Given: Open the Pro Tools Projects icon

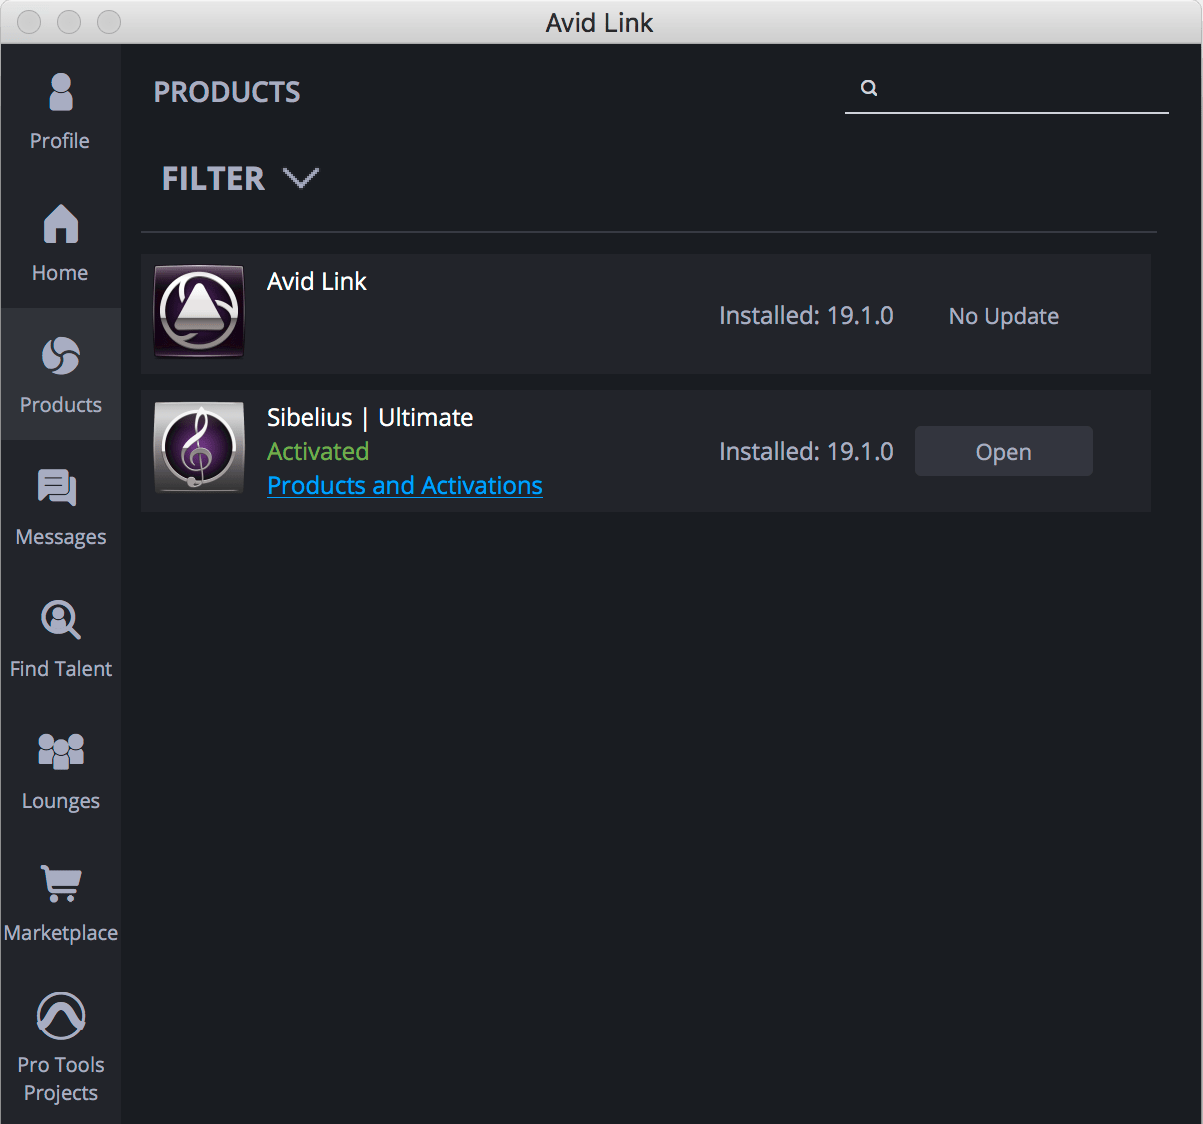Looking at the screenshot, I should 61,1016.
